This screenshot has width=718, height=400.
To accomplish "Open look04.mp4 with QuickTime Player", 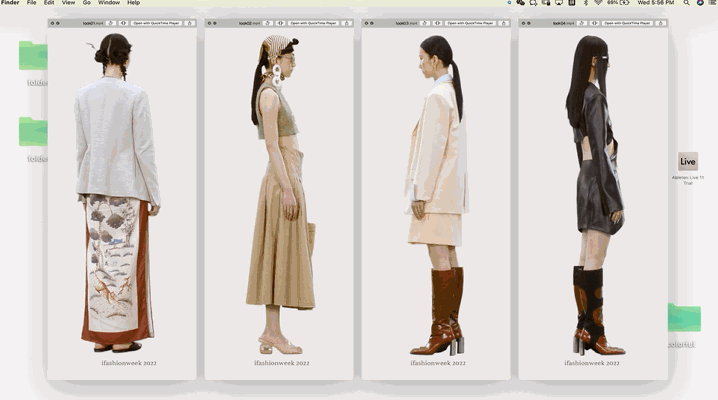I will click(x=628, y=23).
